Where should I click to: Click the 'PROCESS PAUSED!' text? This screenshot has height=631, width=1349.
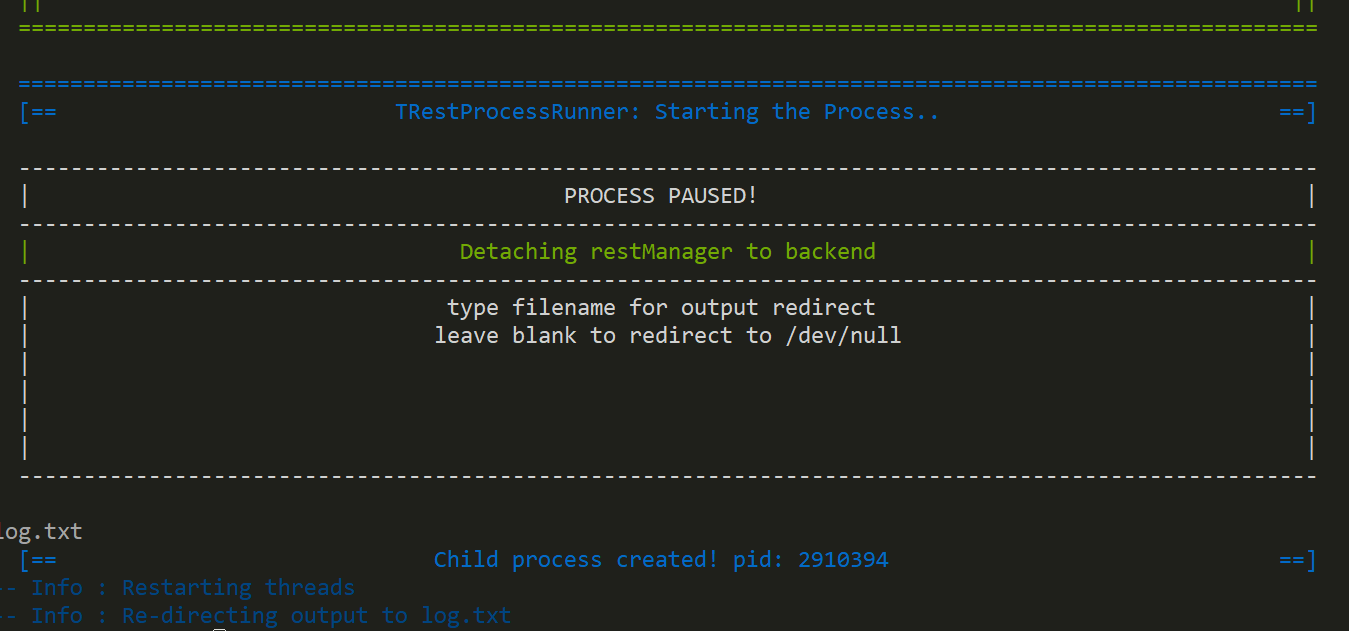pos(661,196)
